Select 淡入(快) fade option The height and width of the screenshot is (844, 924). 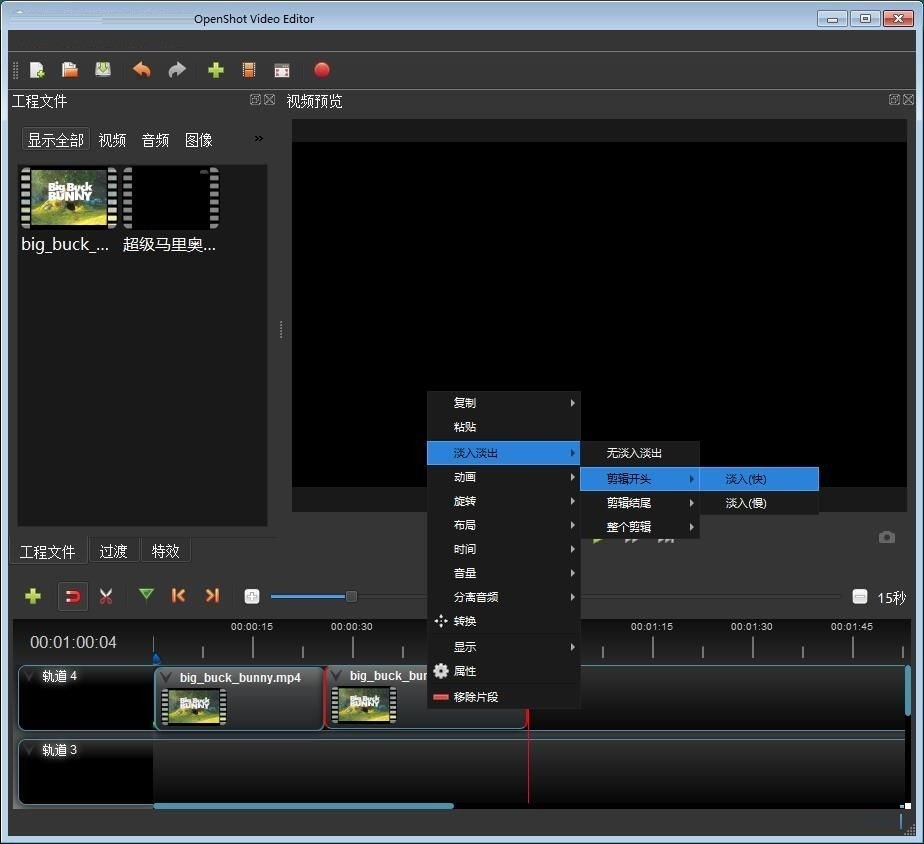pos(759,479)
